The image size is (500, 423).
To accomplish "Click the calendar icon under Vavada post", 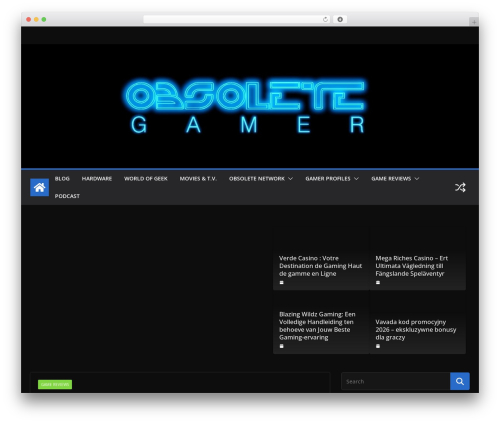I will 378,346.
